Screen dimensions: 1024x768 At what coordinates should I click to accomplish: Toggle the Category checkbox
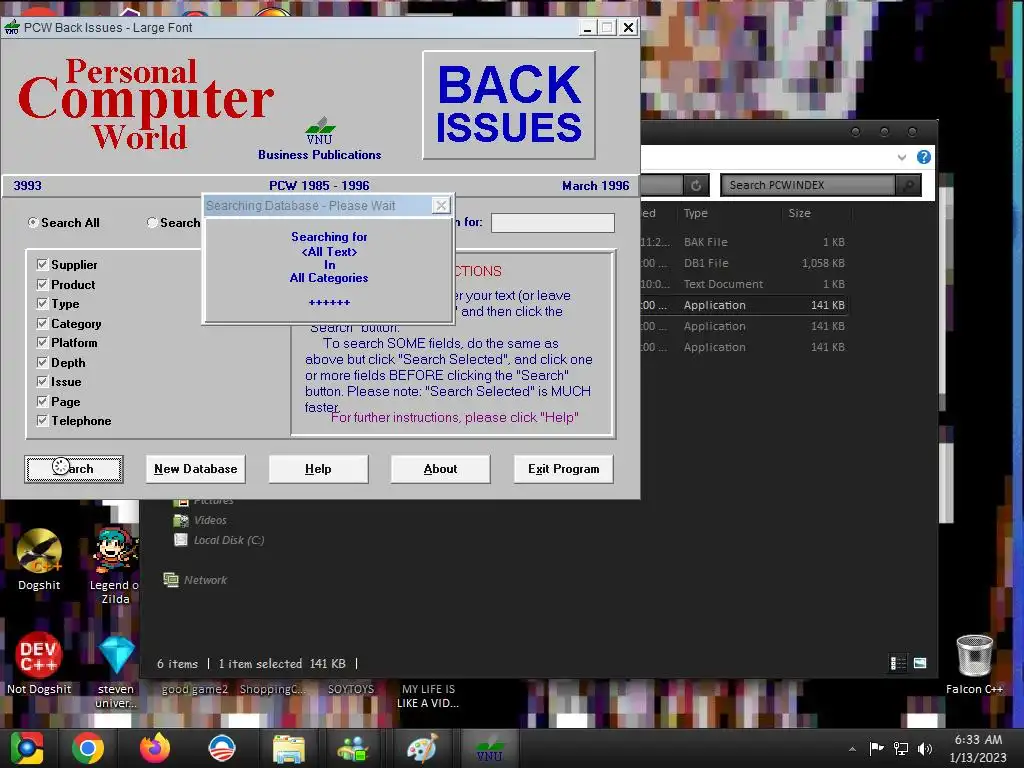pos(42,323)
